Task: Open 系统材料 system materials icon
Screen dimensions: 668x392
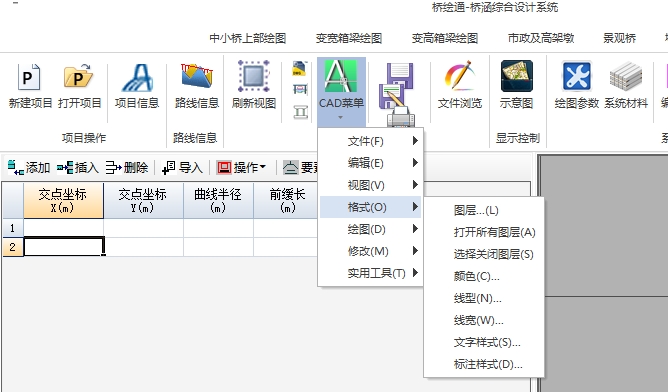Action: coord(625,77)
